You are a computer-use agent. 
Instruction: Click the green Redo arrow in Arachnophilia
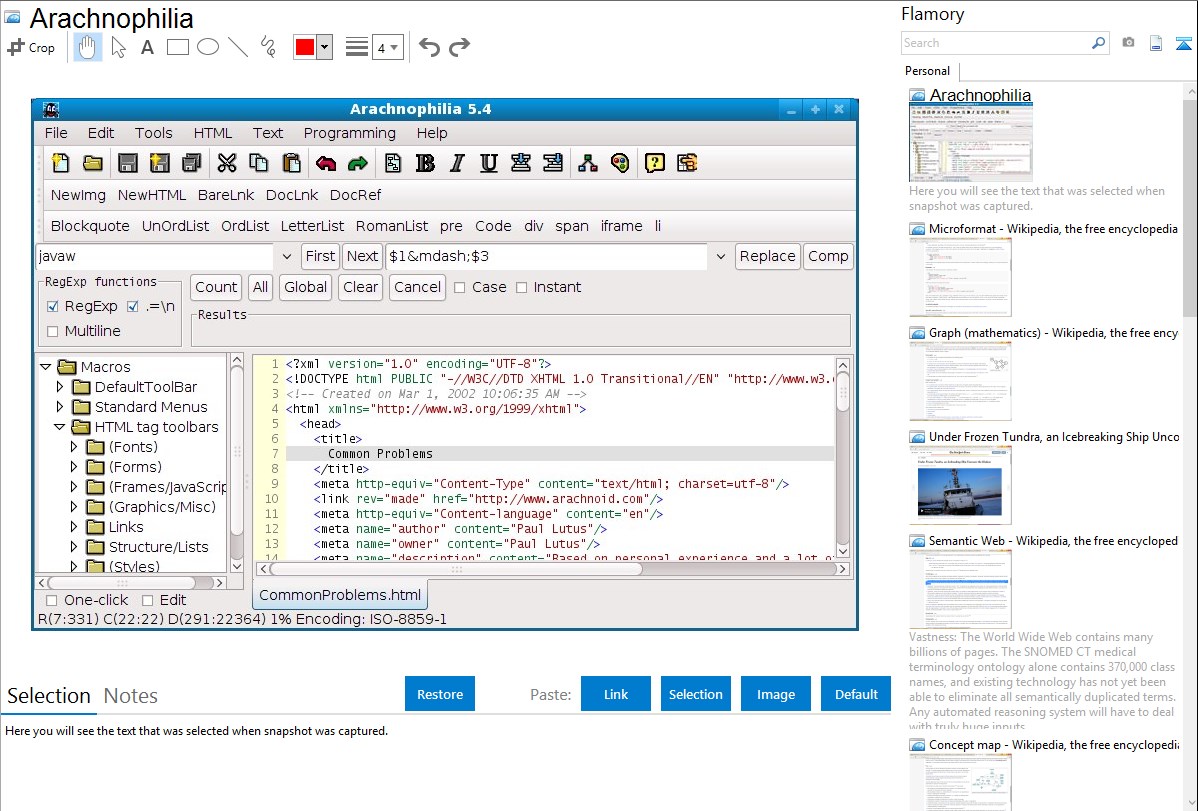coord(358,163)
